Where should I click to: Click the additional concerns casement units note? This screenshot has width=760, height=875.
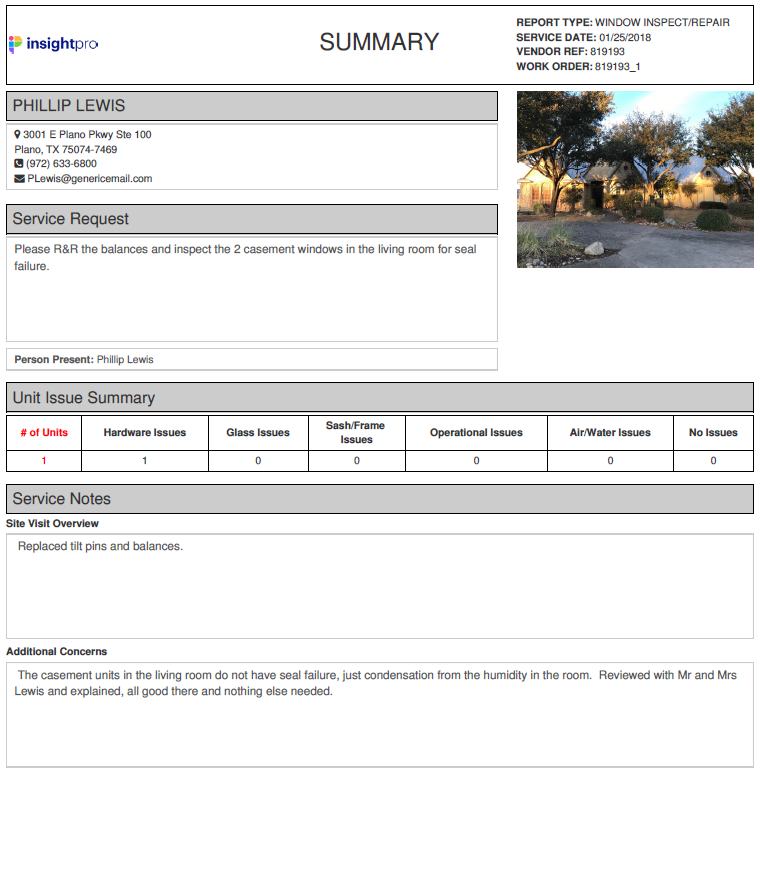[376, 683]
